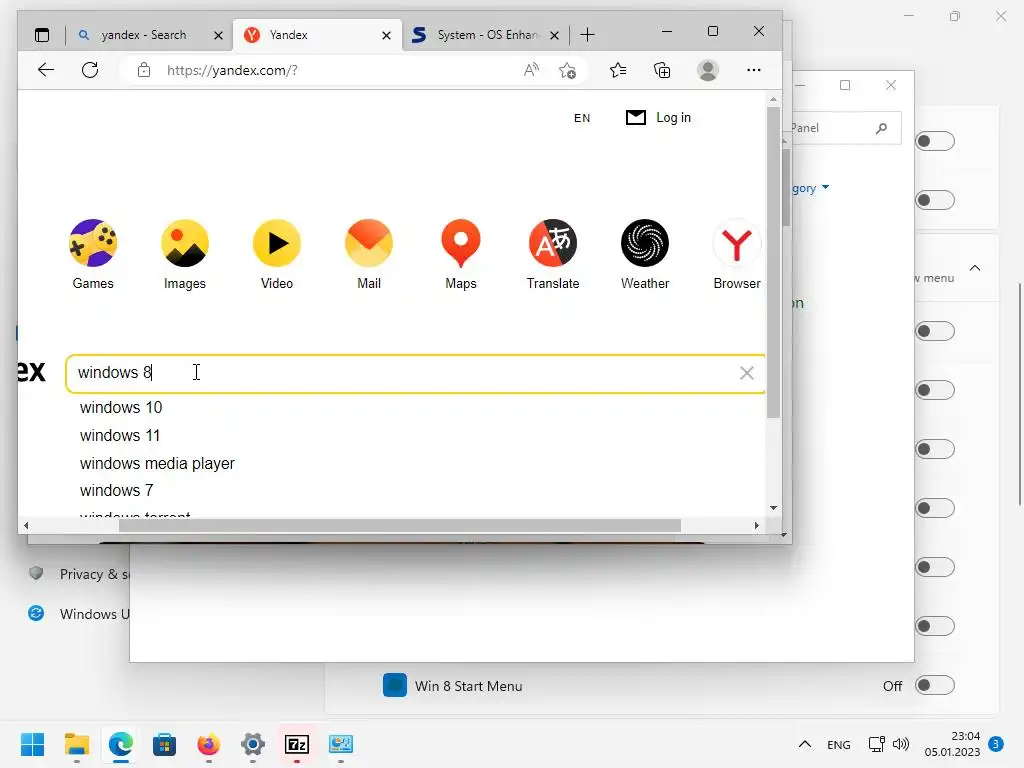Open Yandex Maps icon
Screen dimensions: 1024x768
coord(461,243)
